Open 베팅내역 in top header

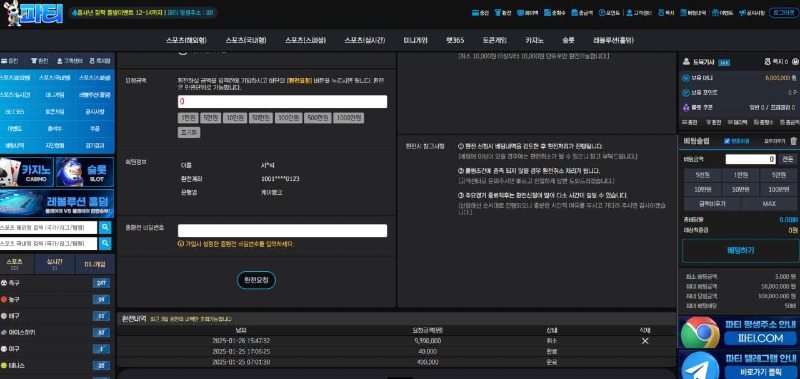[x=693, y=13]
